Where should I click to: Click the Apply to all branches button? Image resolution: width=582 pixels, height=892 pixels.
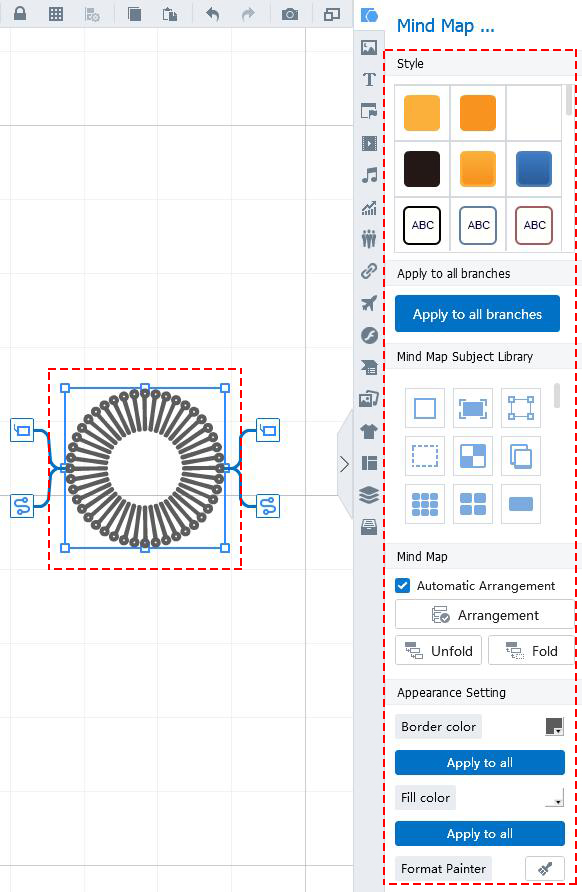coord(477,313)
